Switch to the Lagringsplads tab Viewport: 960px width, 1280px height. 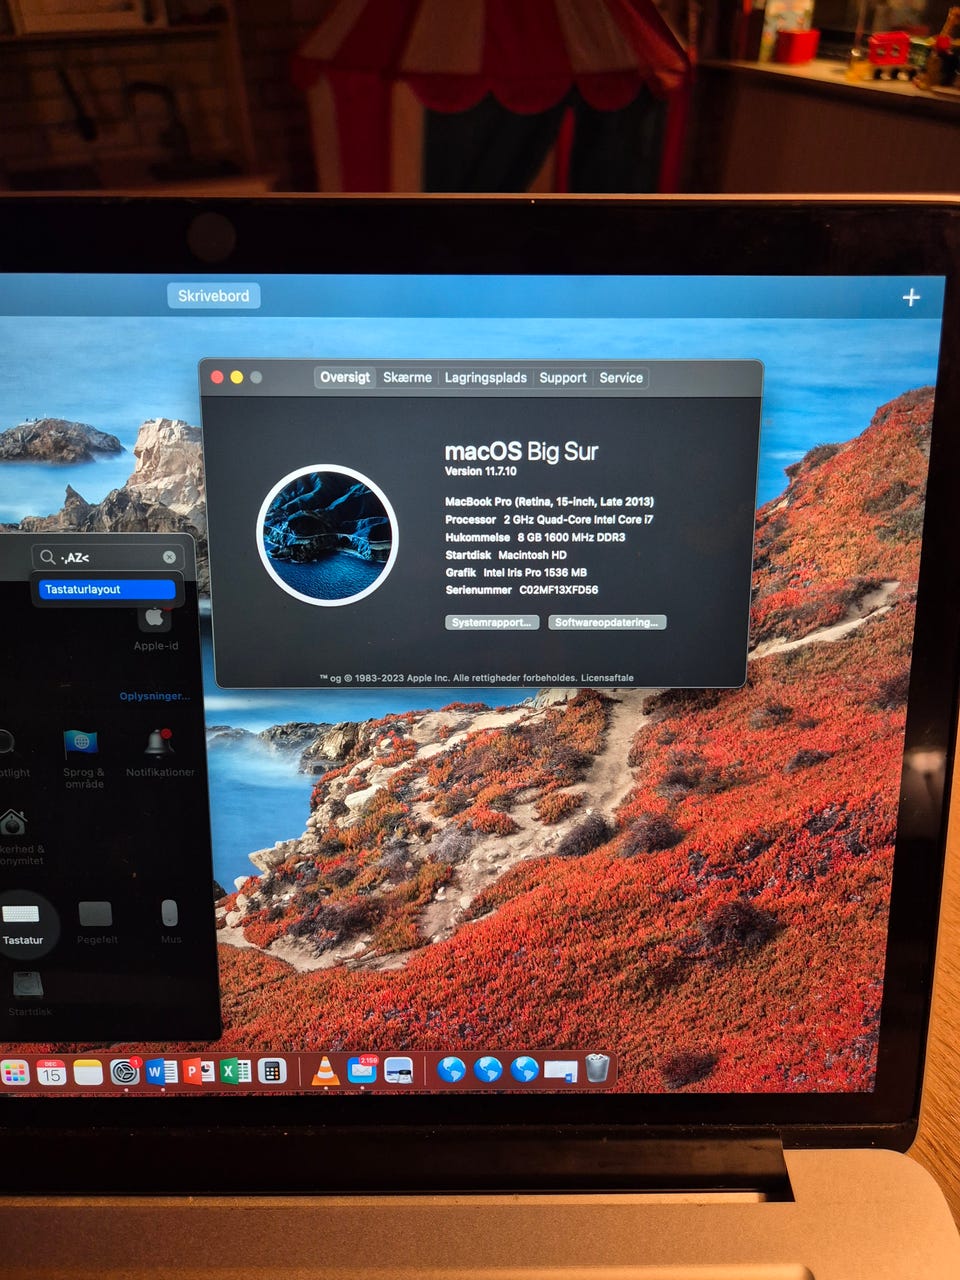tap(485, 377)
